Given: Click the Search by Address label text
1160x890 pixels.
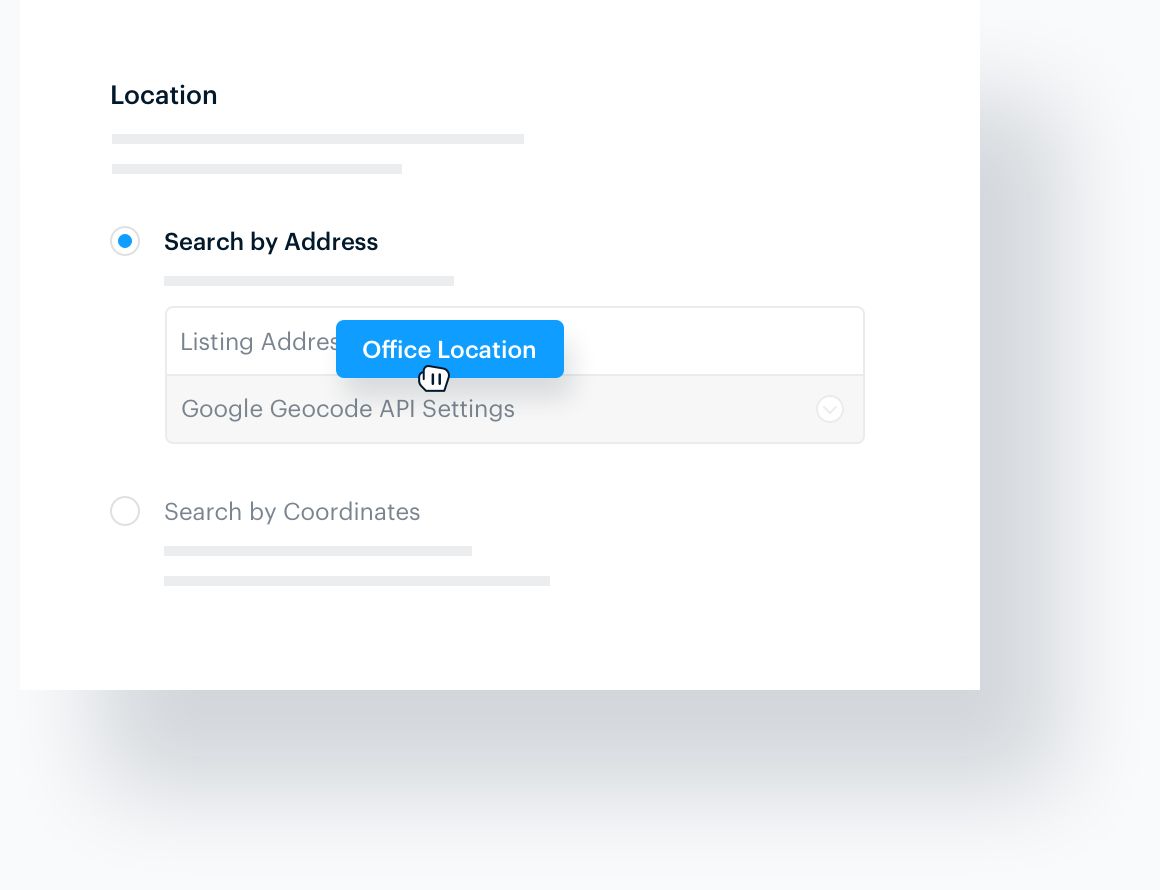Looking at the screenshot, I should (x=270, y=241).
